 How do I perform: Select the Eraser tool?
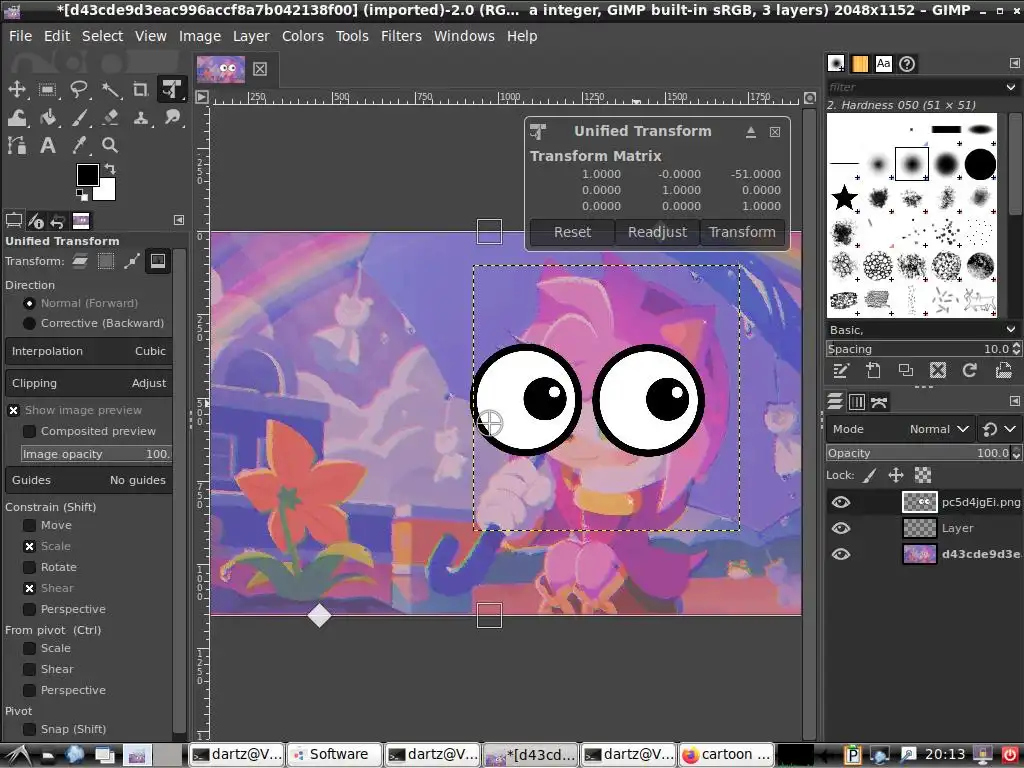(x=110, y=118)
